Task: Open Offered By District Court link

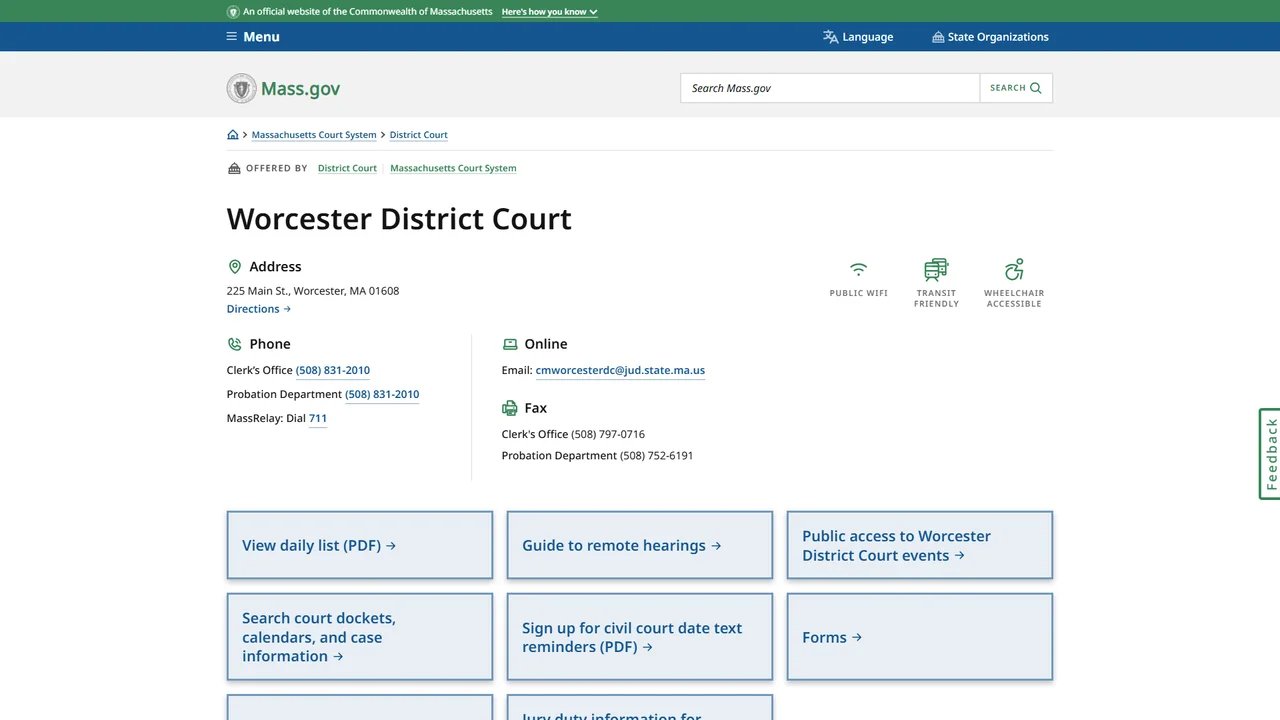Action: pyautogui.click(x=347, y=168)
